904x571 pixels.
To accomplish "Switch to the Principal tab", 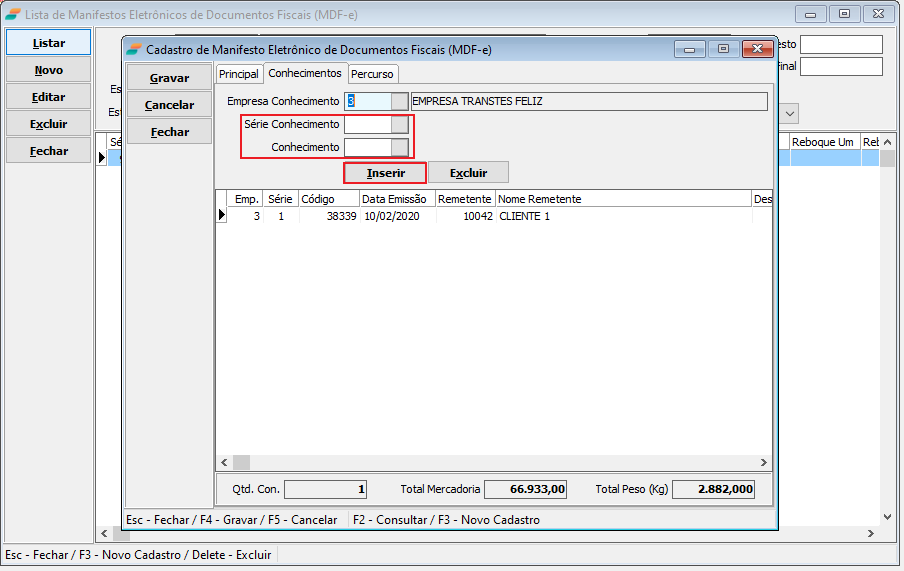I will 239,74.
